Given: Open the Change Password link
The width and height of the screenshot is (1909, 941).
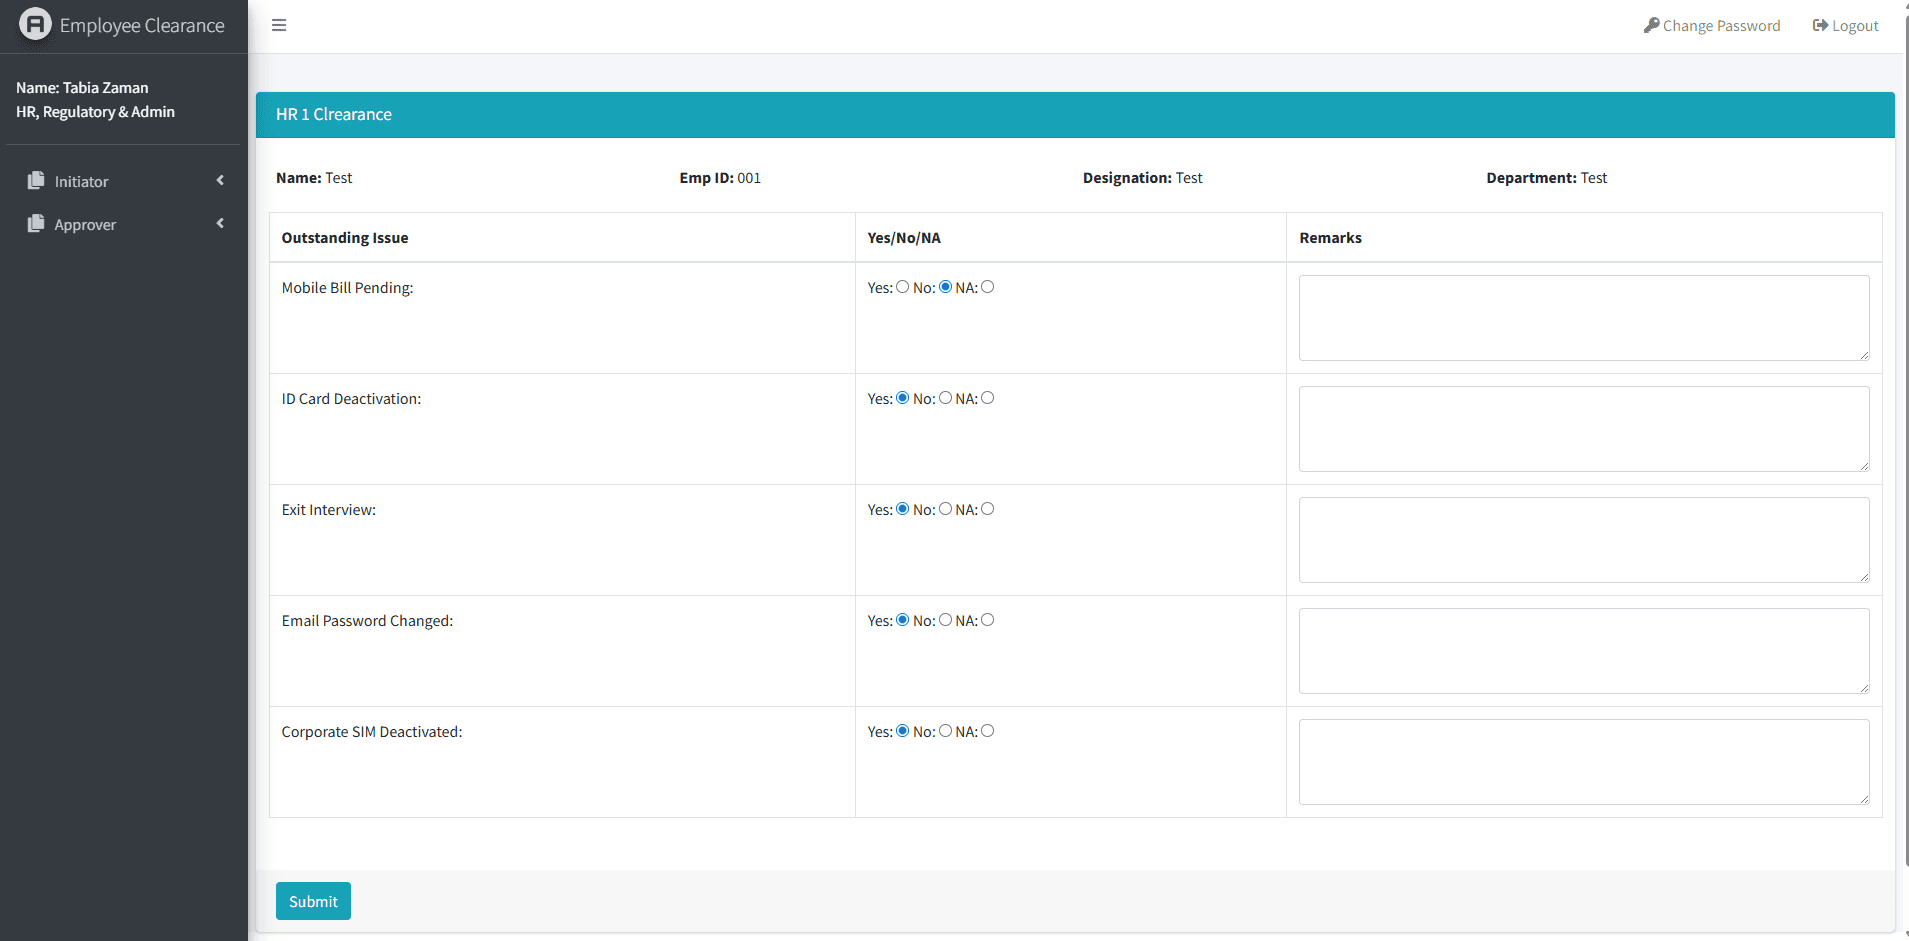Looking at the screenshot, I should (1721, 26).
